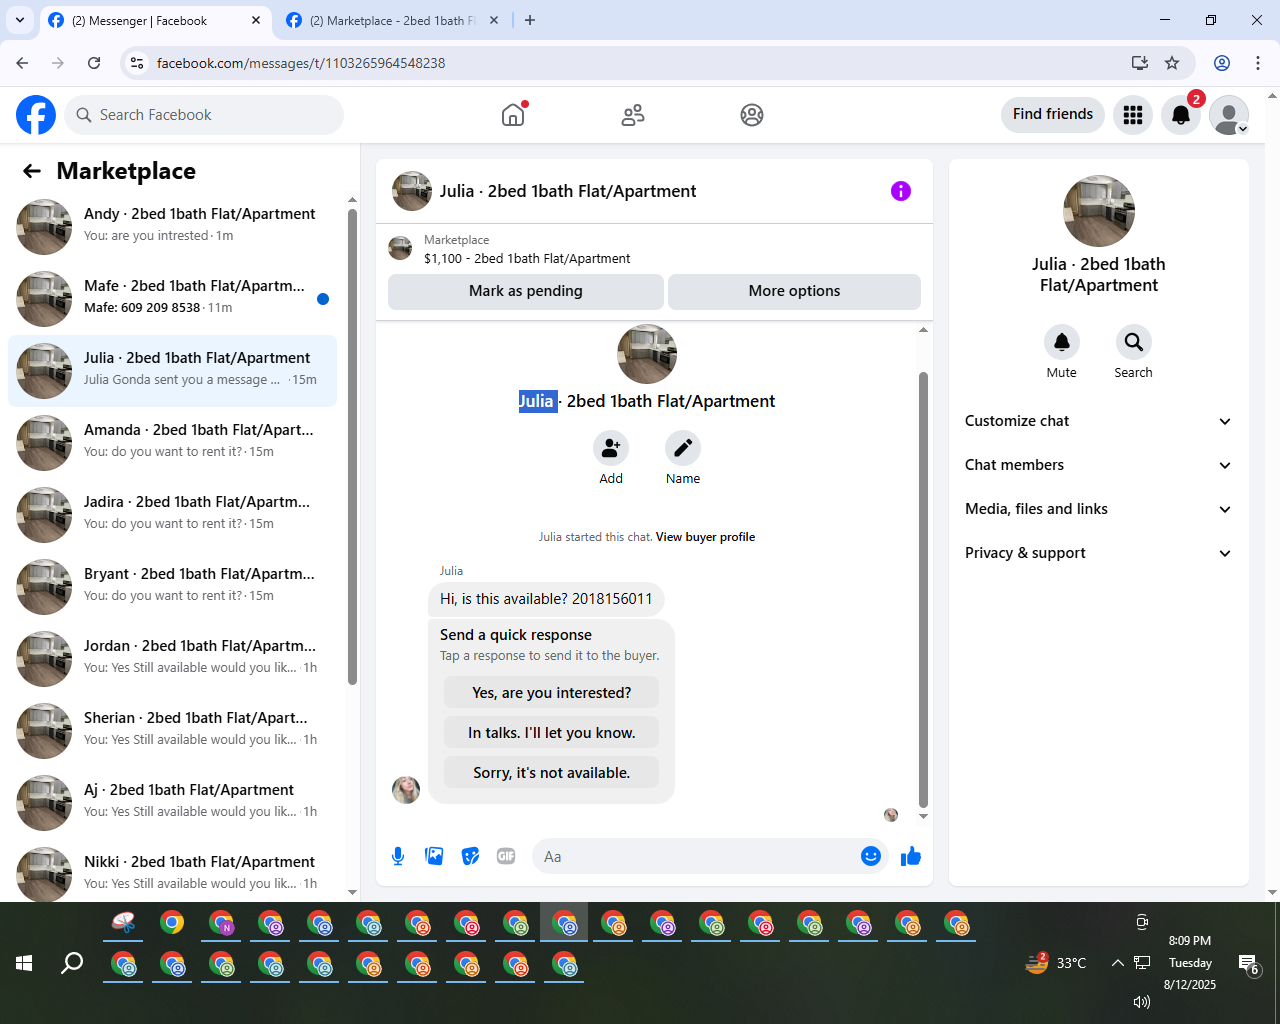Send a voice clip with microphone icon
Screen dimensions: 1280x1024
point(398,856)
